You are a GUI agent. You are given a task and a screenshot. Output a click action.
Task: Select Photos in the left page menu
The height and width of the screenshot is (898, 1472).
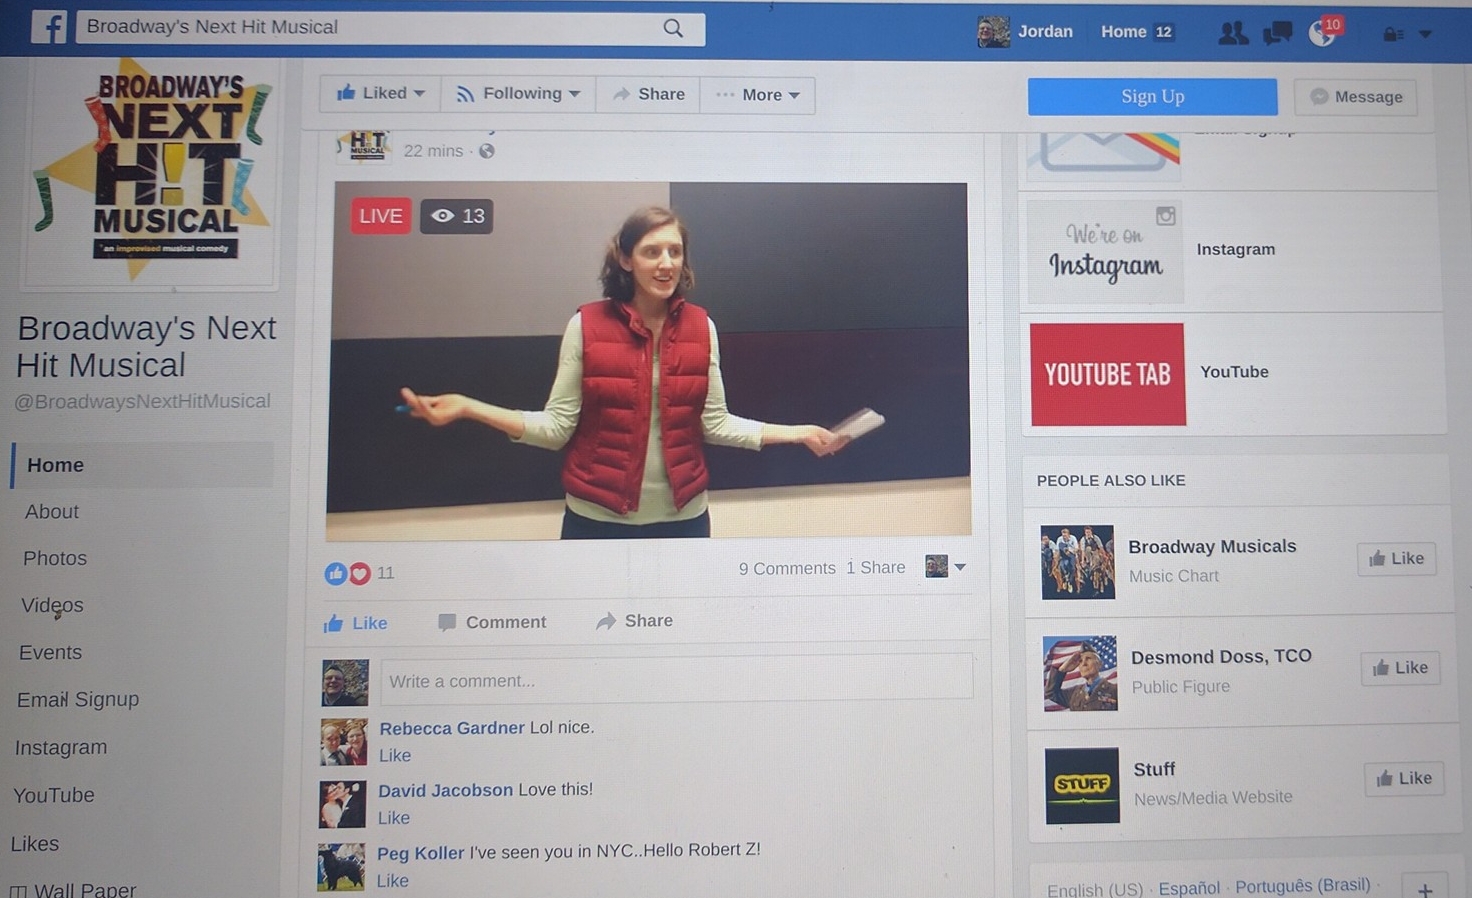click(x=55, y=558)
